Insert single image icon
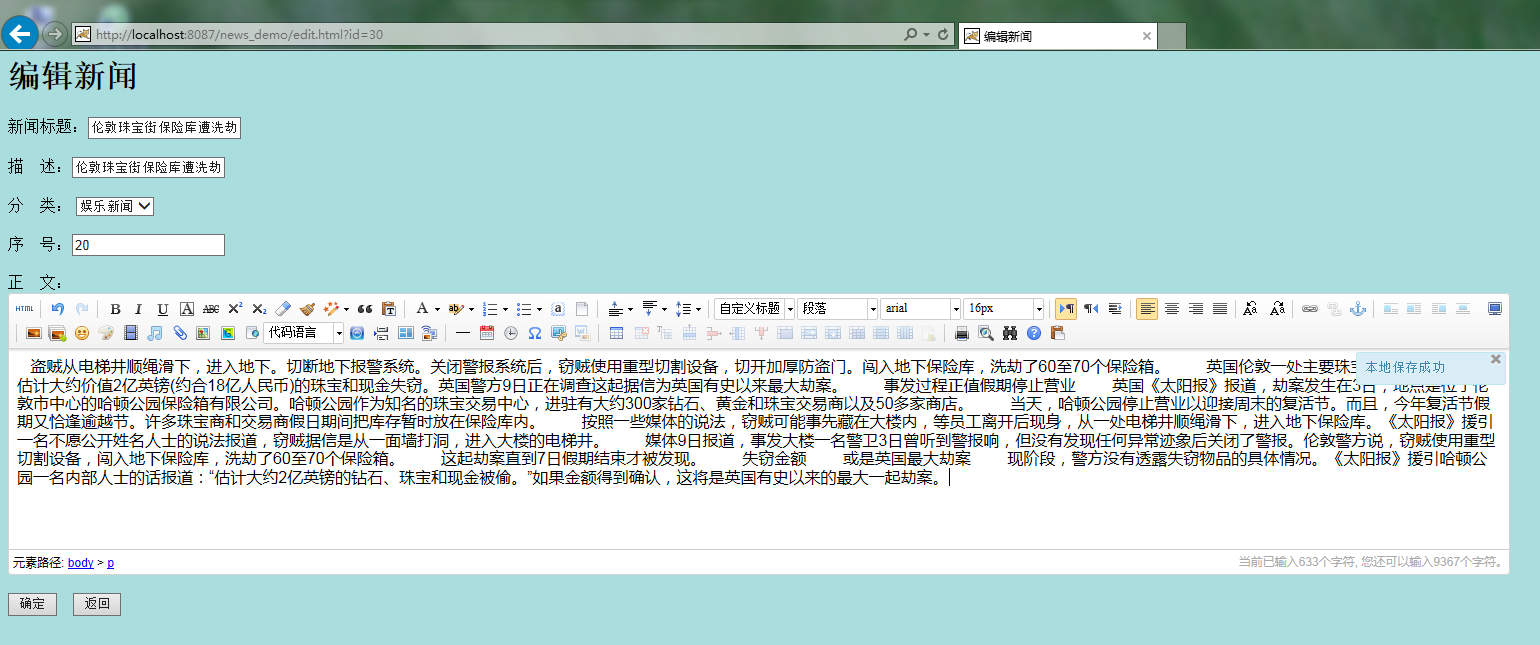Screen dimensions: 1540x645 34,332
